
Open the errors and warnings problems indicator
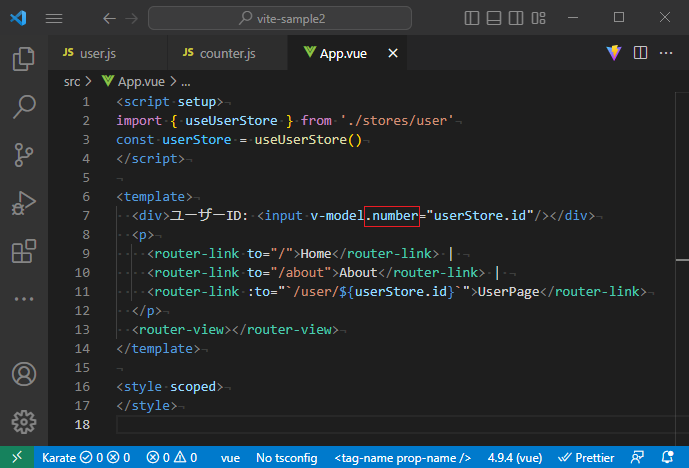click(171, 458)
